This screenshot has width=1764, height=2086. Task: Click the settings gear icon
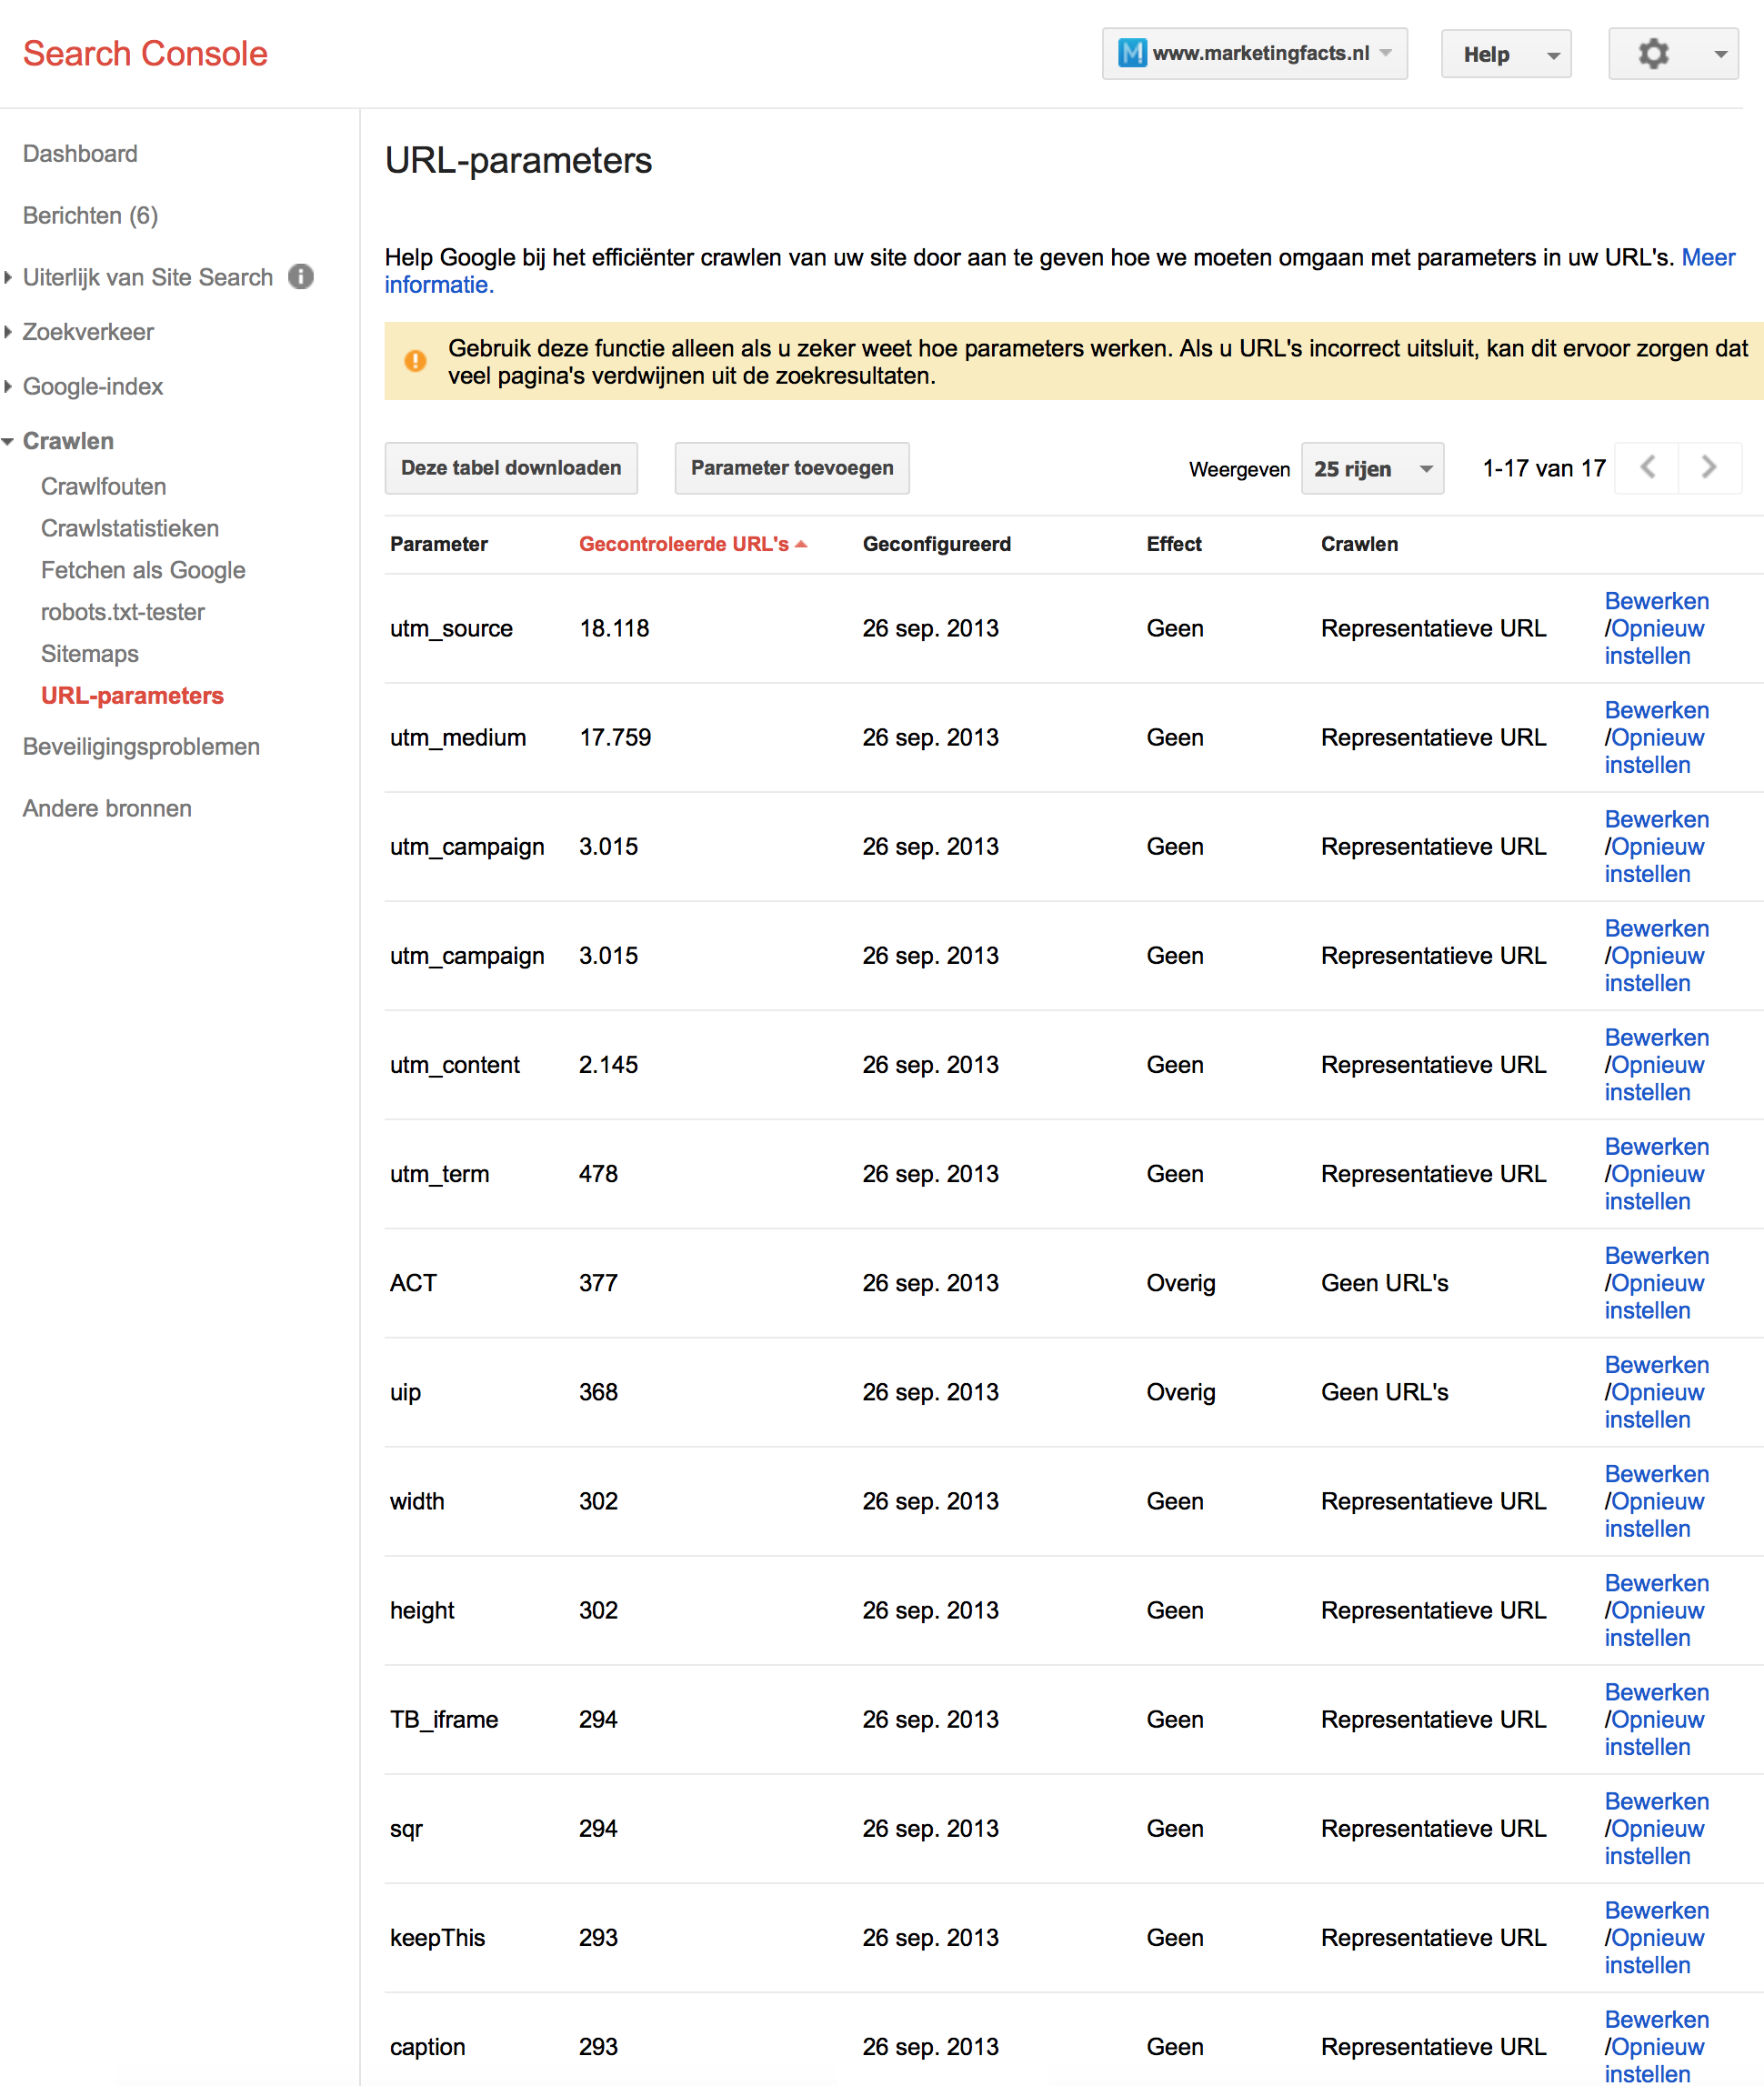(x=1653, y=54)
